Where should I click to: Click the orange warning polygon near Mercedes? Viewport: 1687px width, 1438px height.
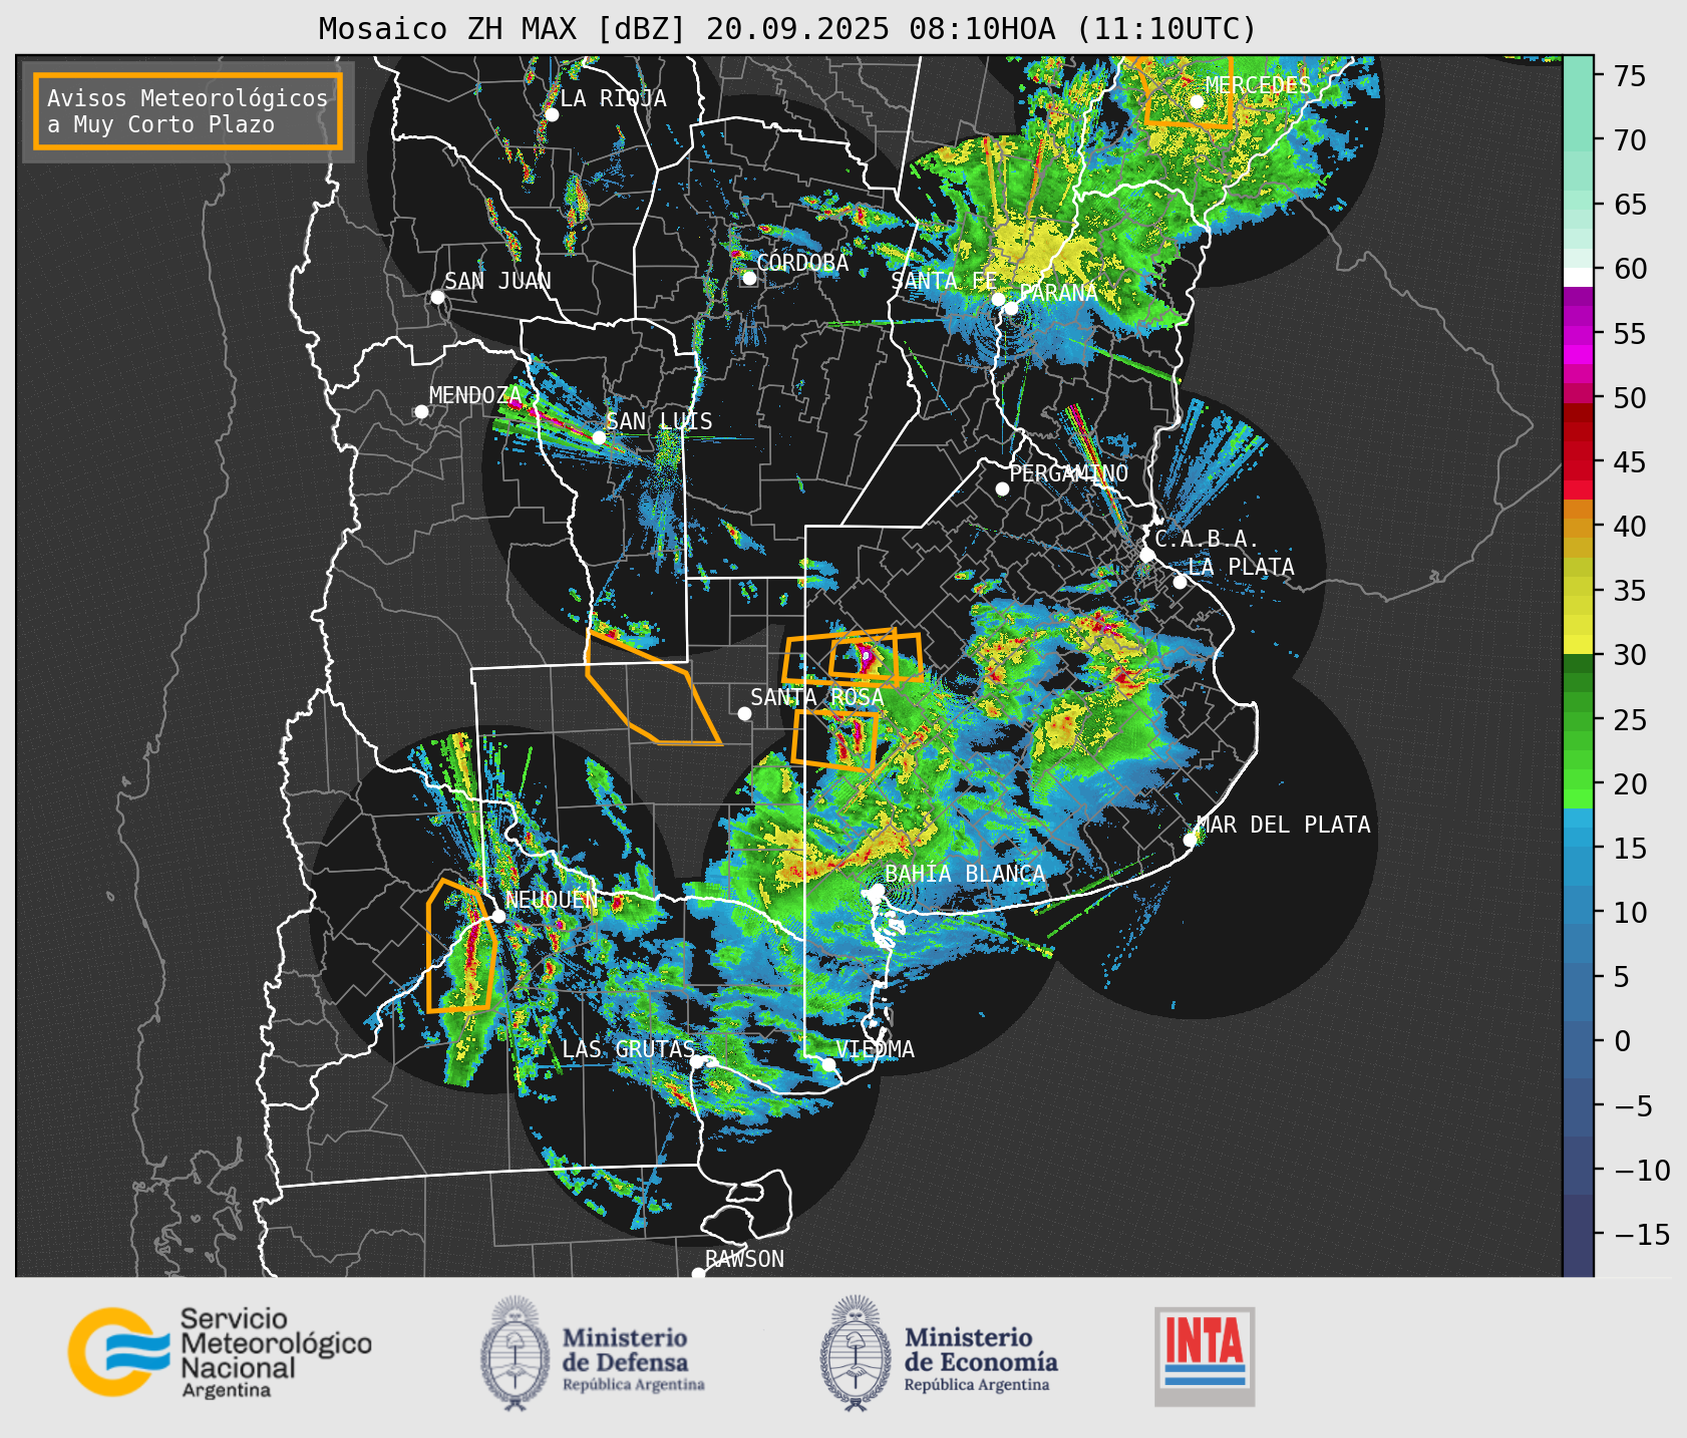pyautogui.click(x=1188, y=92)
